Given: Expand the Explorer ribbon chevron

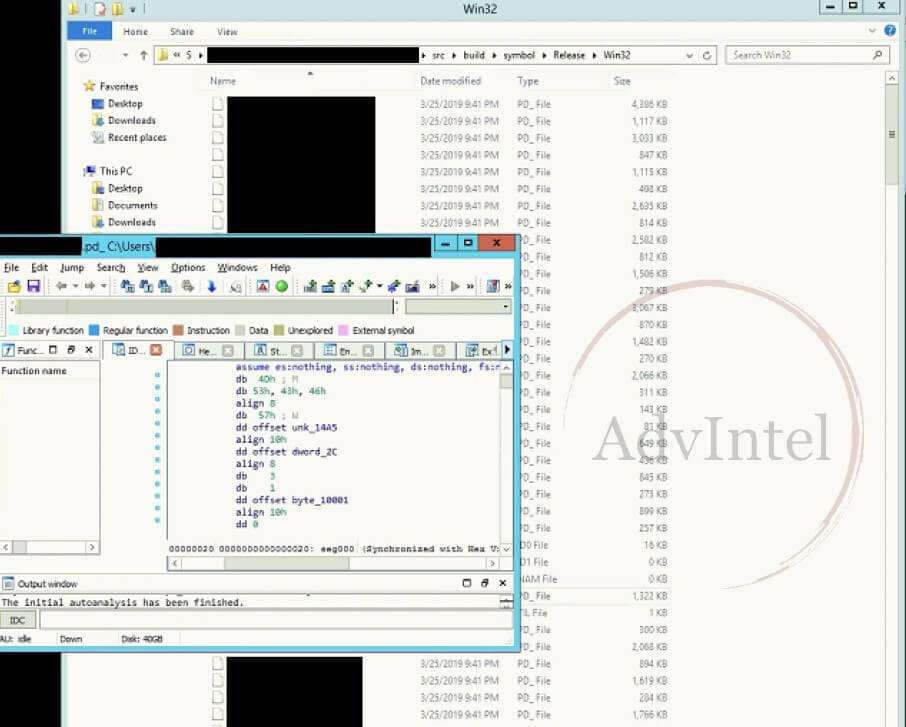Looking at the screenshot, I should coord(872,31).
